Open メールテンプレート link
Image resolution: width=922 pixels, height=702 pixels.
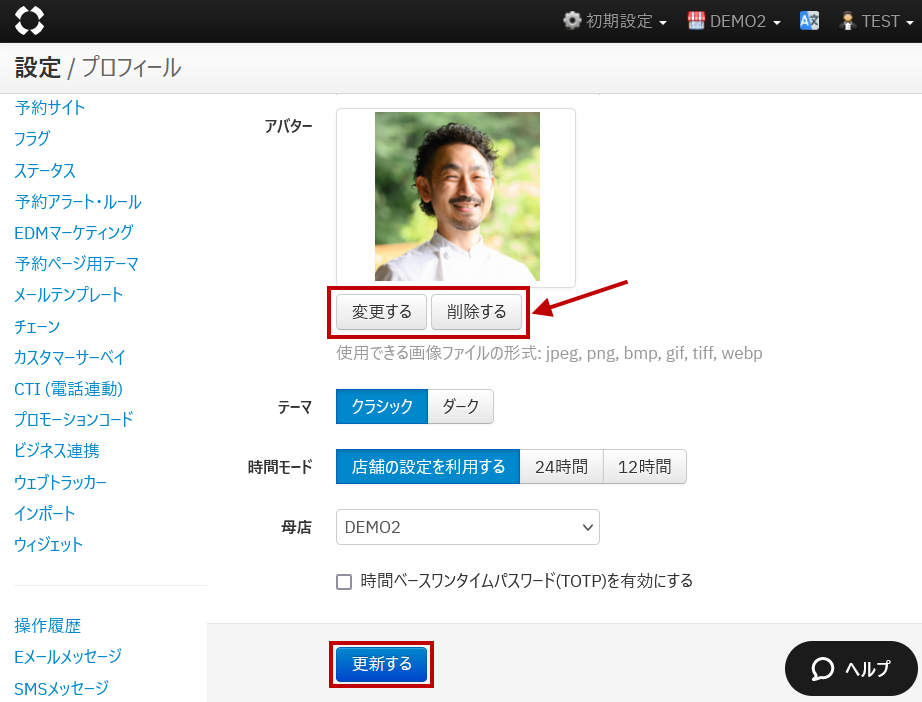coord(69,295)
